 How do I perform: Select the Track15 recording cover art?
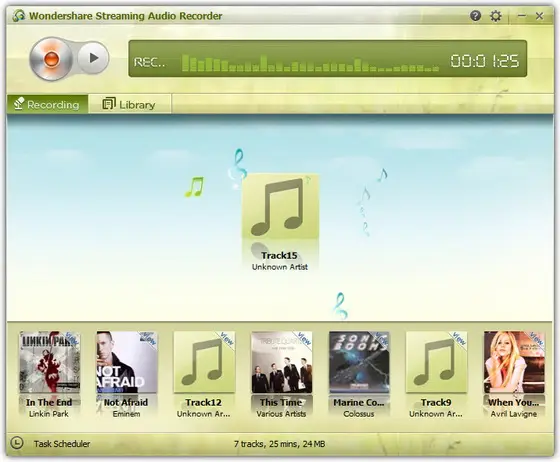pos(280,206)
